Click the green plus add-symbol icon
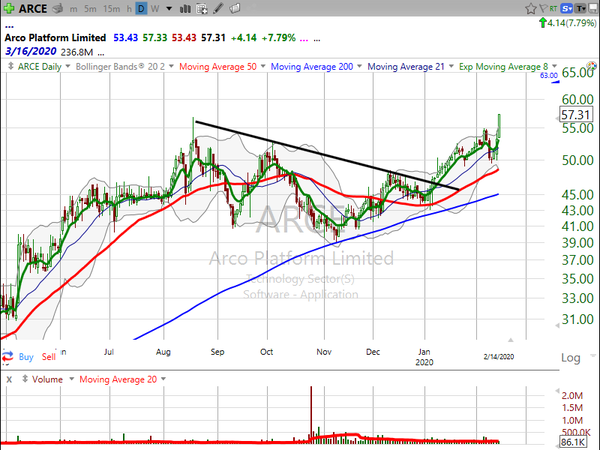This screenshot has width=600, height=450. (8, 8)
